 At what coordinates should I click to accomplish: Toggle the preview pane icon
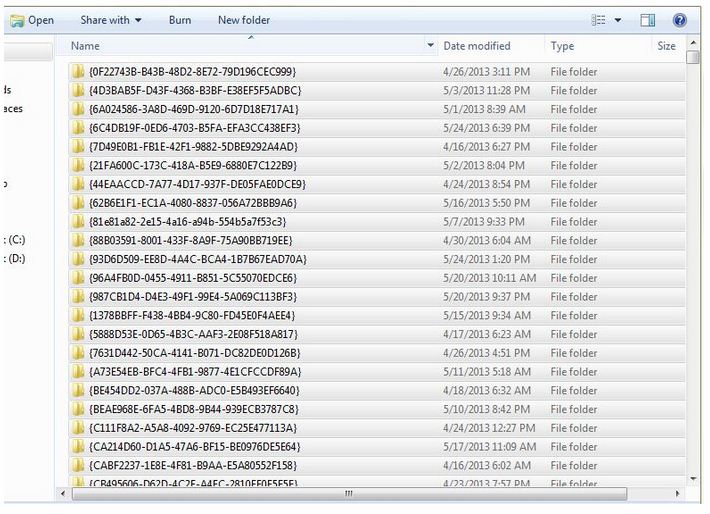647,20
